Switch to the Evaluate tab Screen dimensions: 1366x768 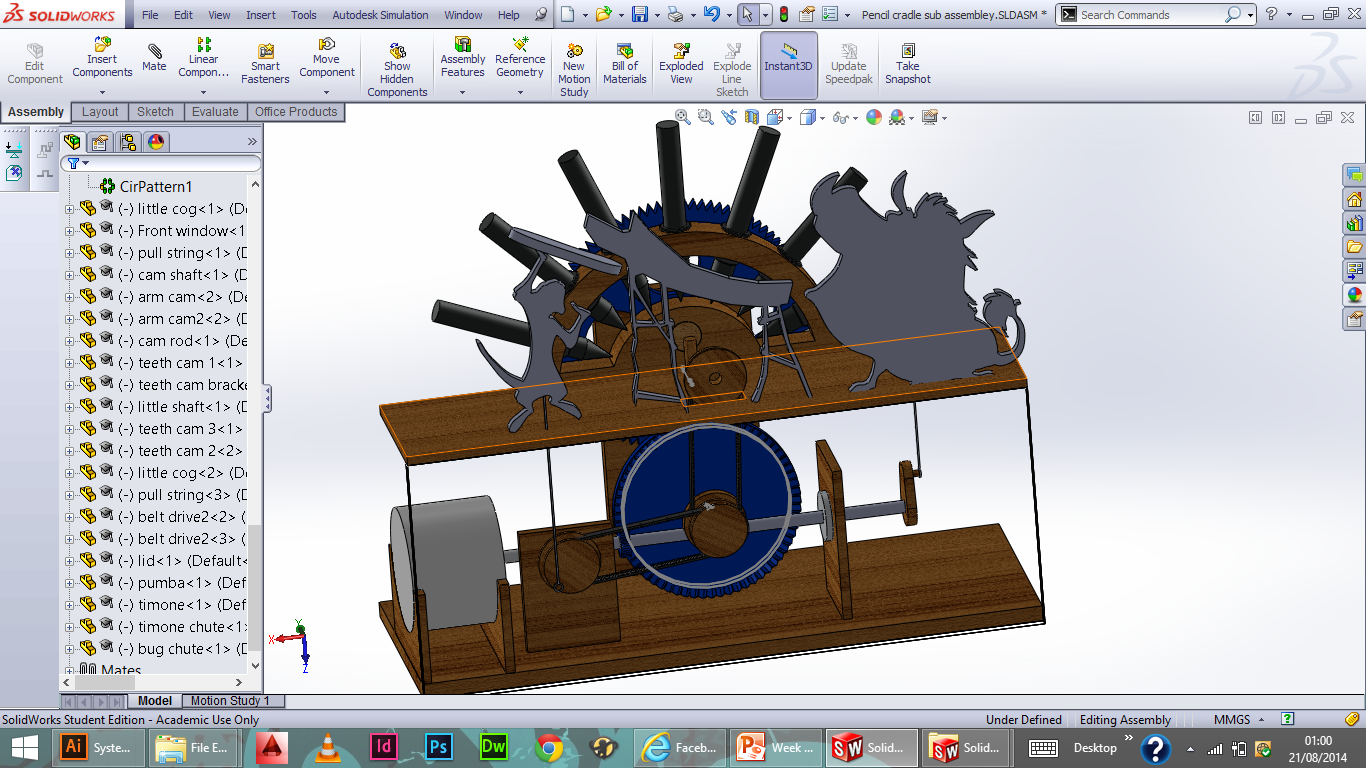[x=215, y=112]
